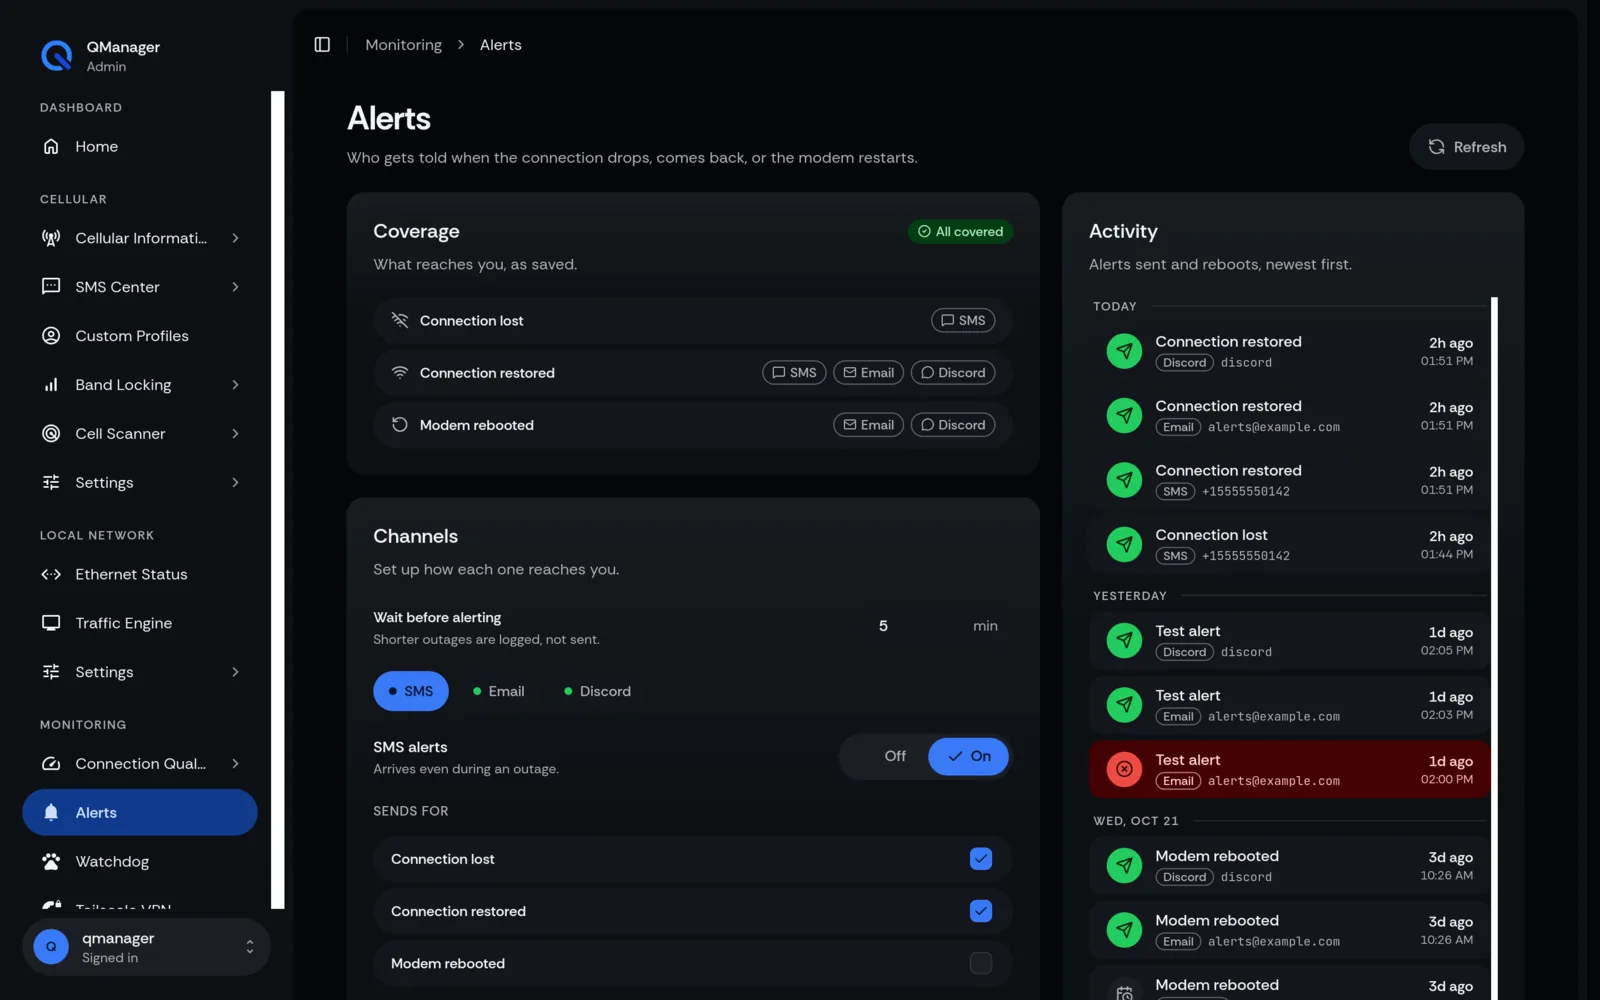
Task: Click the SMS tag on Connection lost
Action: [x=963, y=320]
